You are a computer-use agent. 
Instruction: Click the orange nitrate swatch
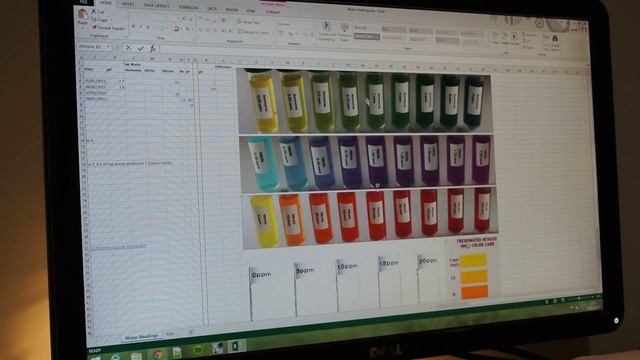click(x=475, y=292)
